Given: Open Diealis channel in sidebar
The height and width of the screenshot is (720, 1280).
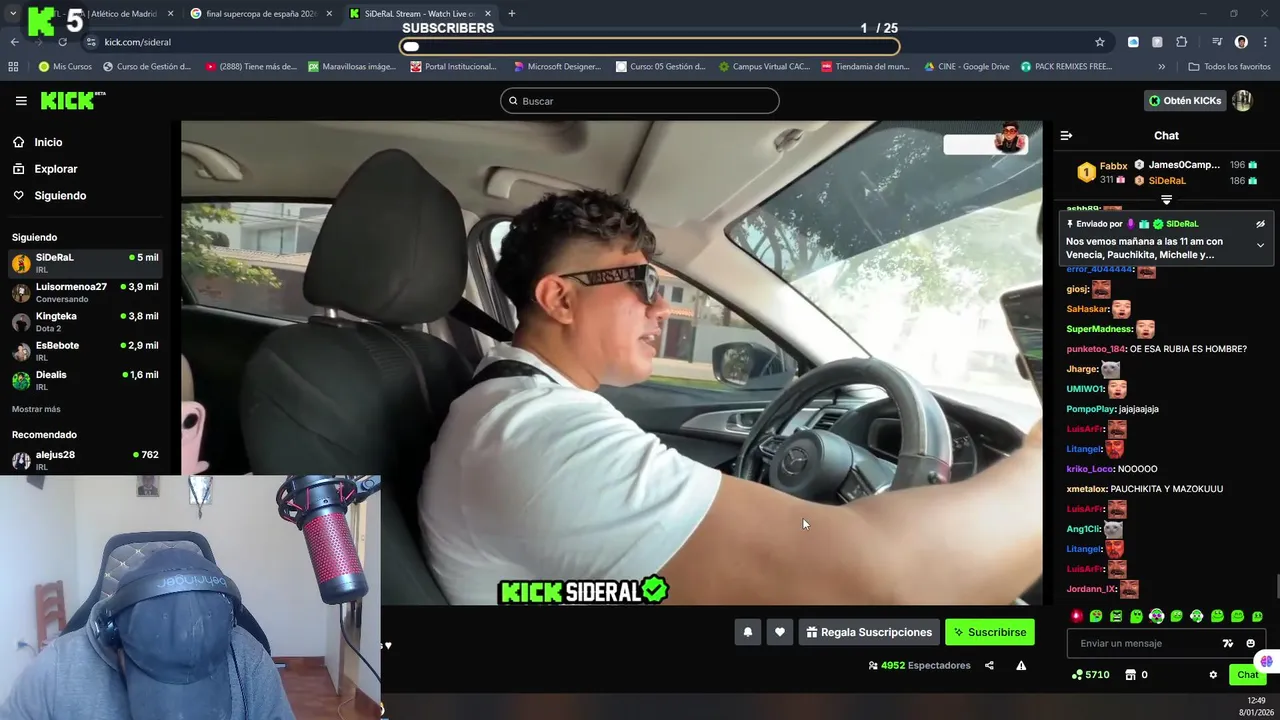Looking at the screenshot, I should coord(85,380).
